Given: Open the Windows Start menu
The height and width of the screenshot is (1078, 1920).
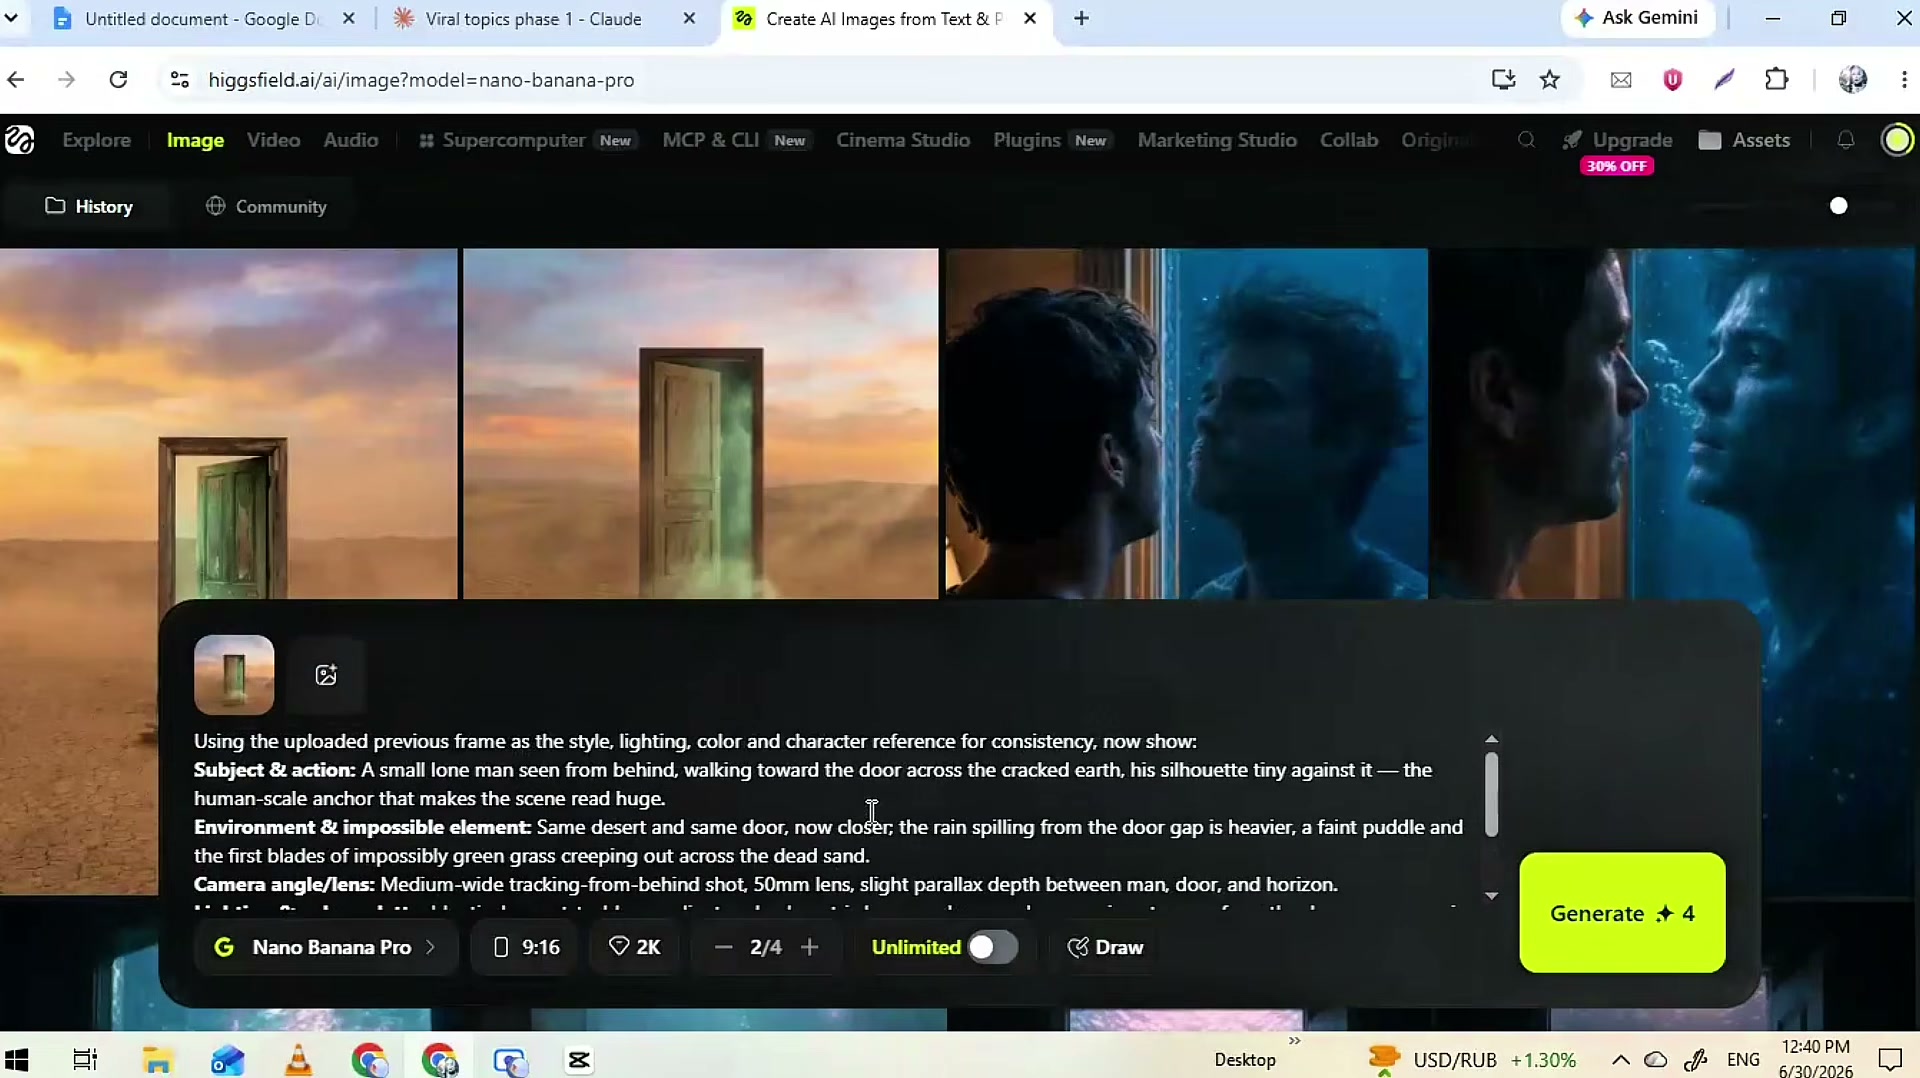Looking at the screenshot, I should click(17, 1060).
